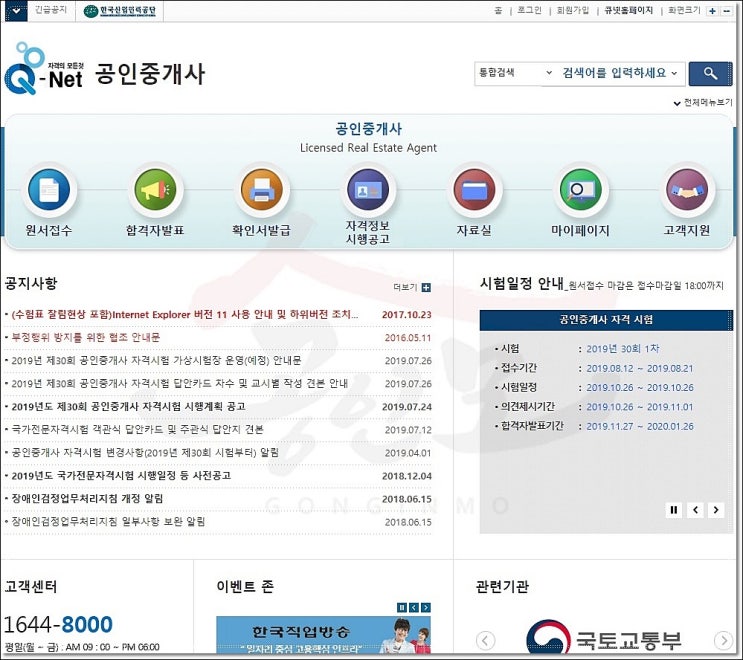The height and width of the screenshot is (660, 743).
Task: Open Internet Explorer 버전 11 사용 안내 notice
Action: [x=185, y=315]
